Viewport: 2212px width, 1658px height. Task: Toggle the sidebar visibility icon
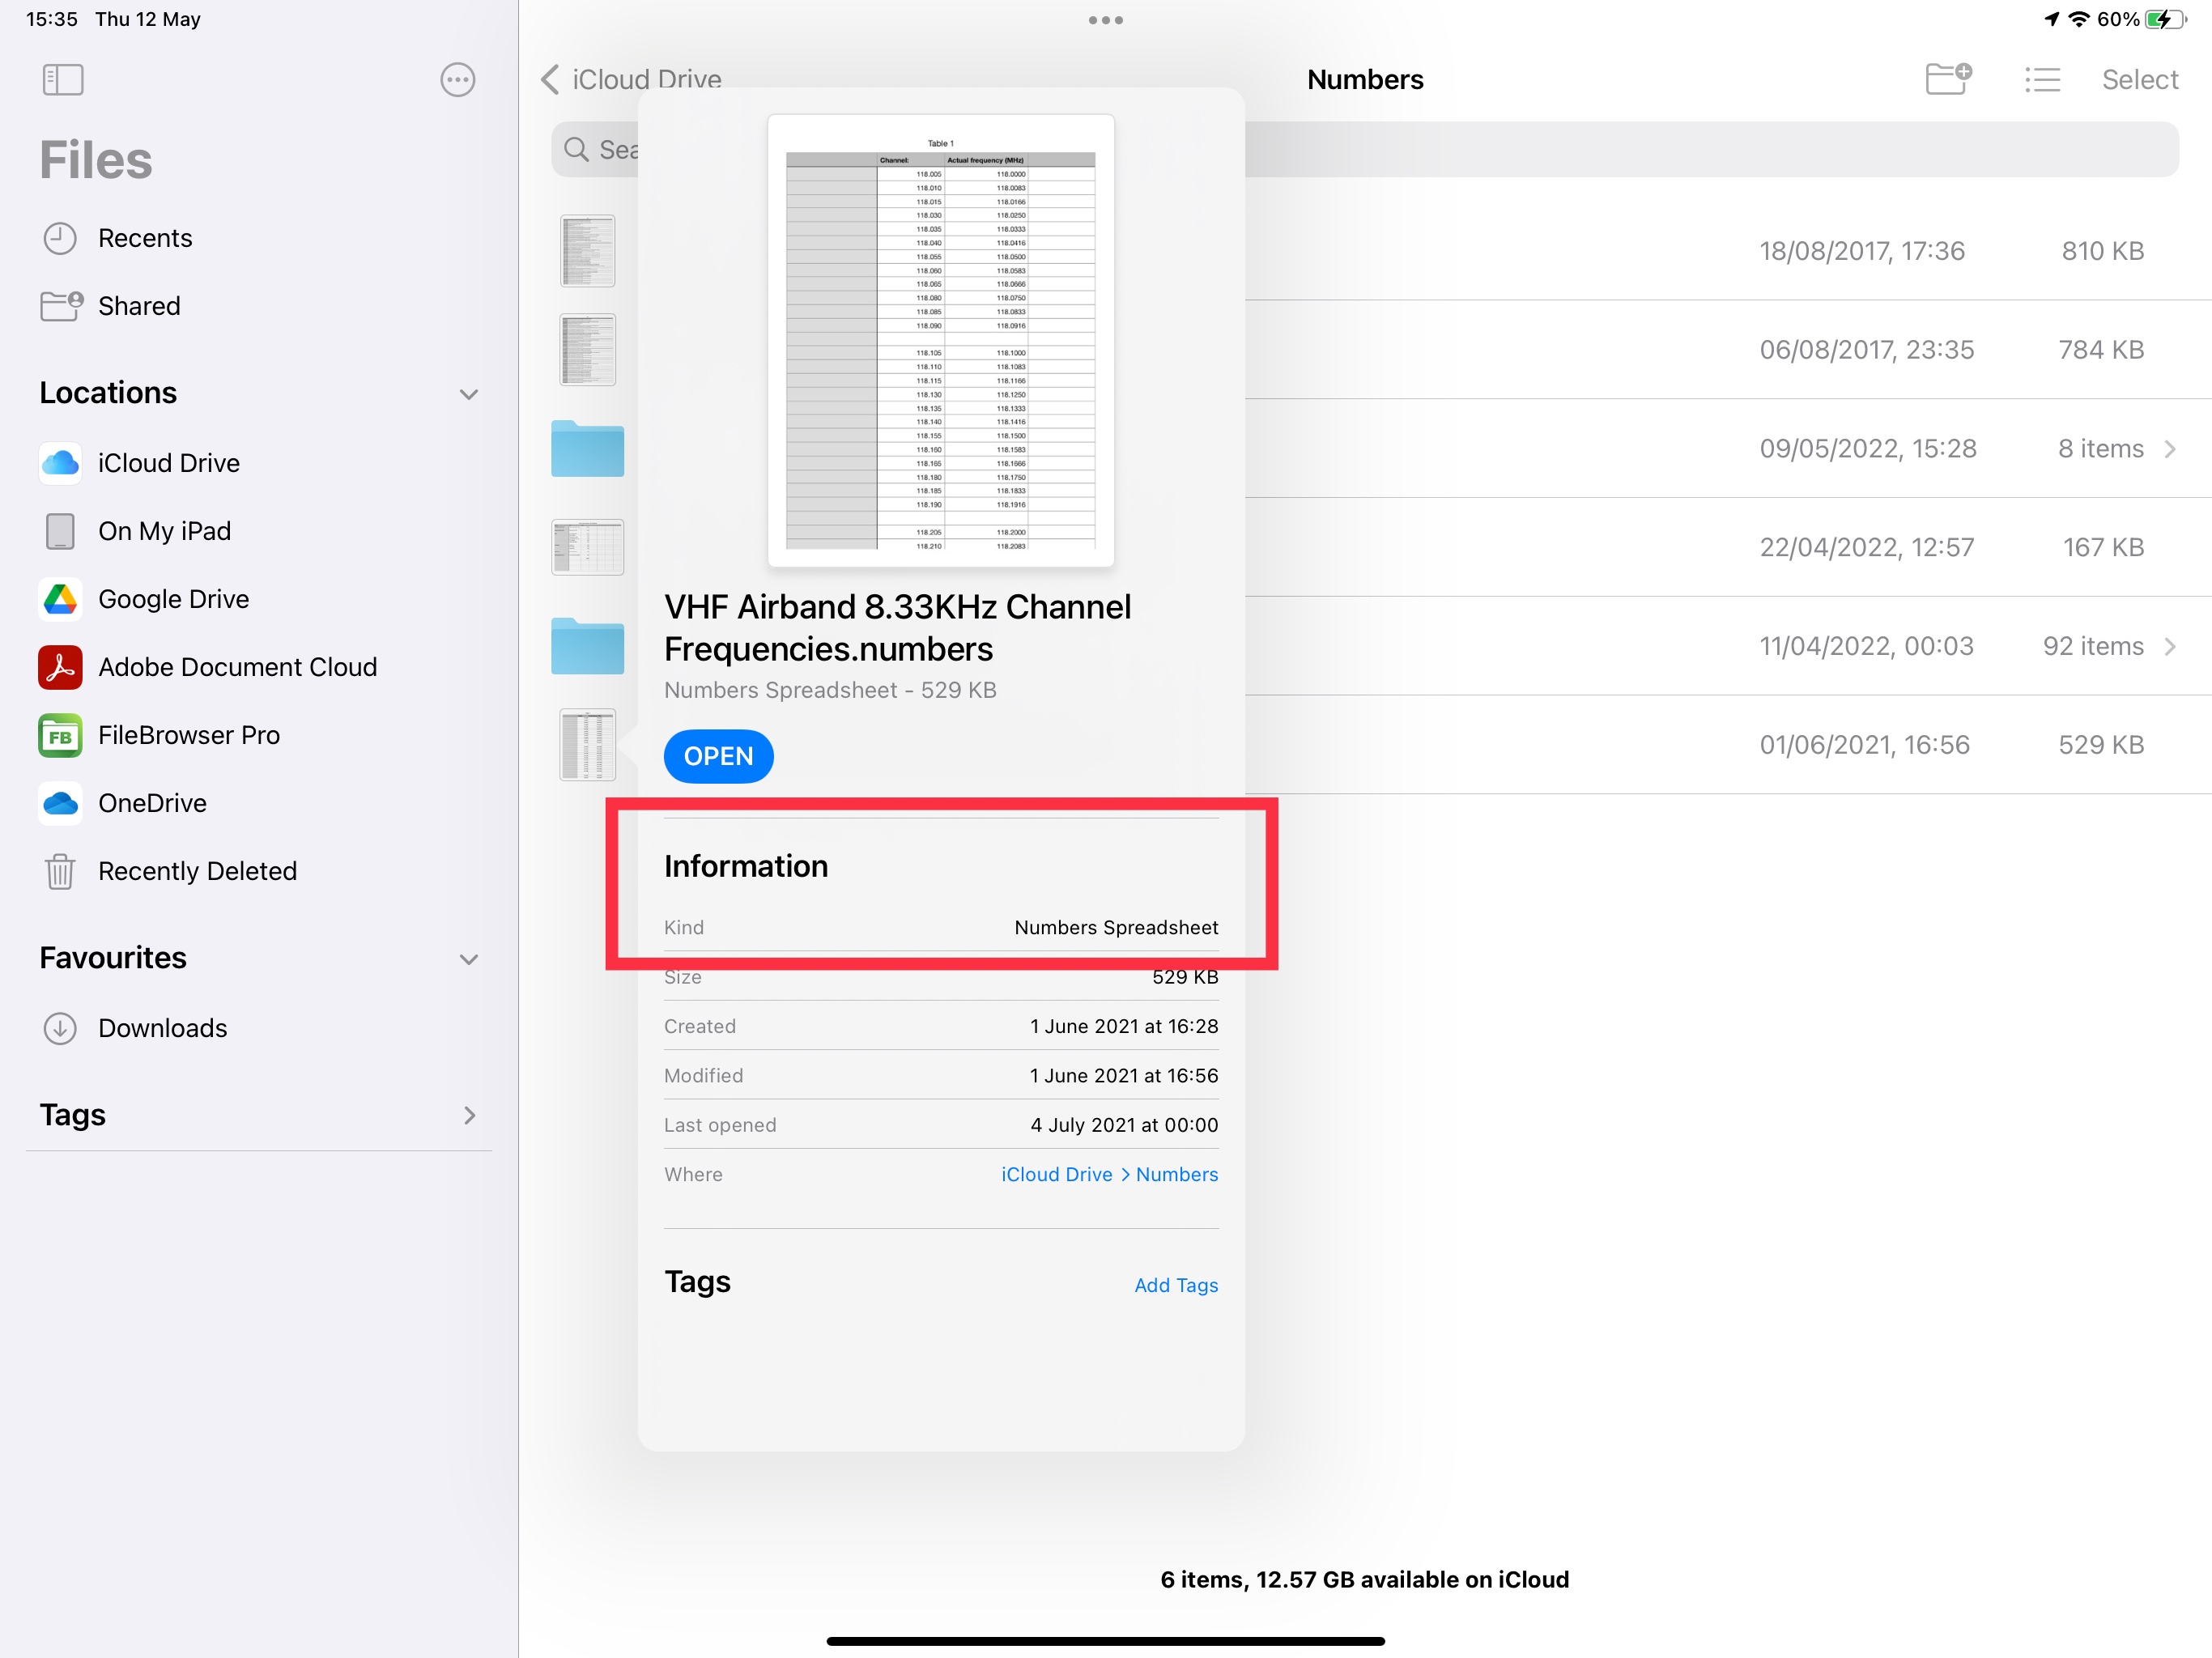point(63,80)
